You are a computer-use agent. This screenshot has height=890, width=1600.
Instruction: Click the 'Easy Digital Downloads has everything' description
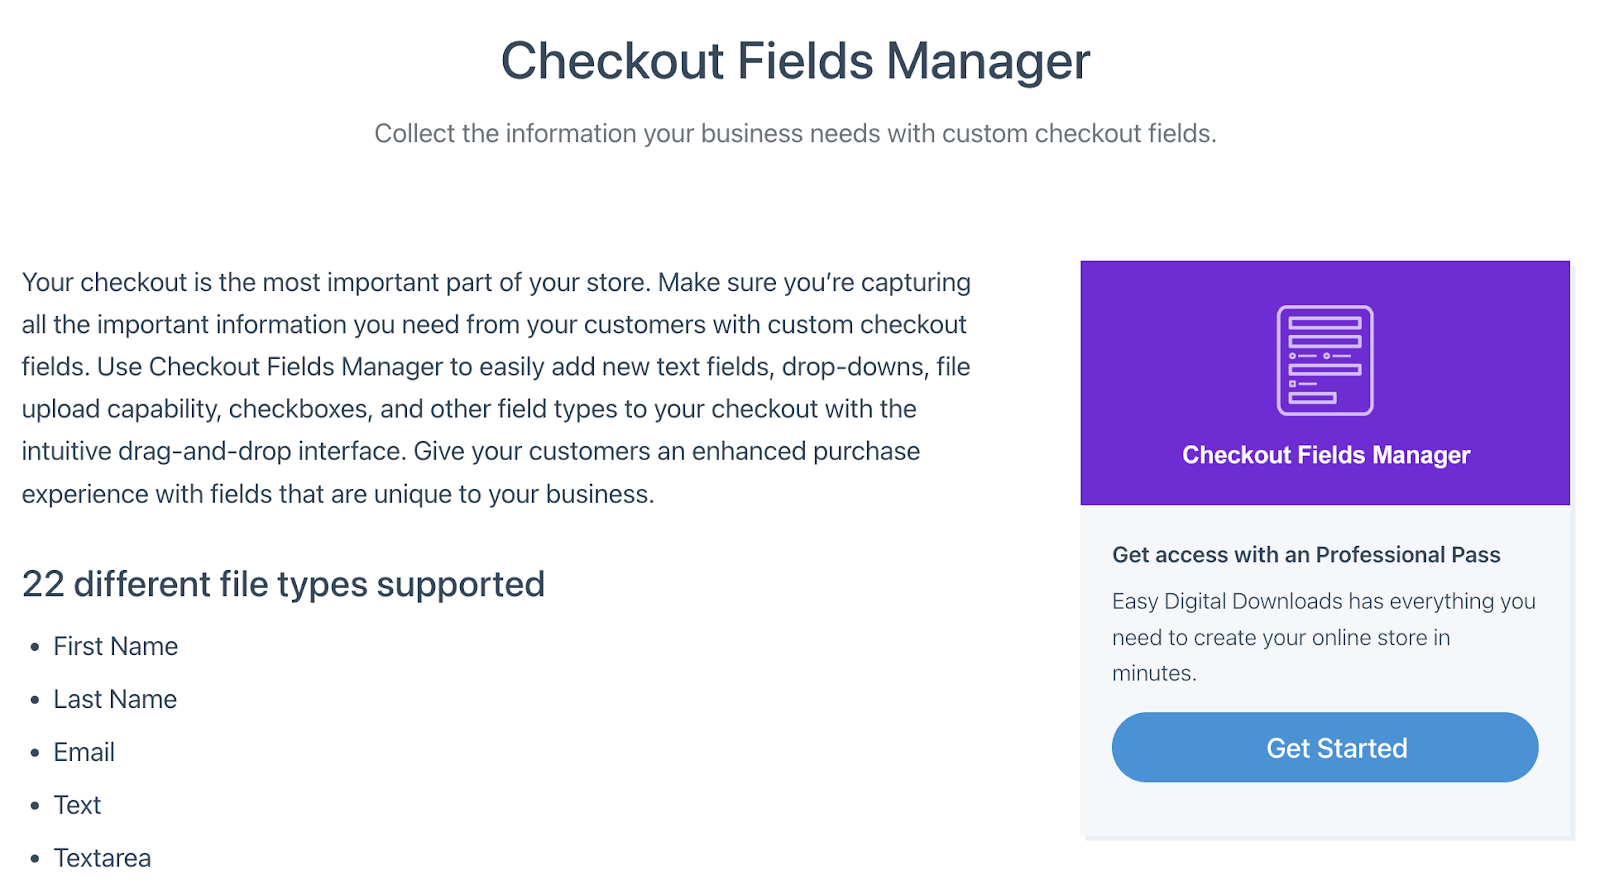pyautogui.click(x=1323, y=637)
